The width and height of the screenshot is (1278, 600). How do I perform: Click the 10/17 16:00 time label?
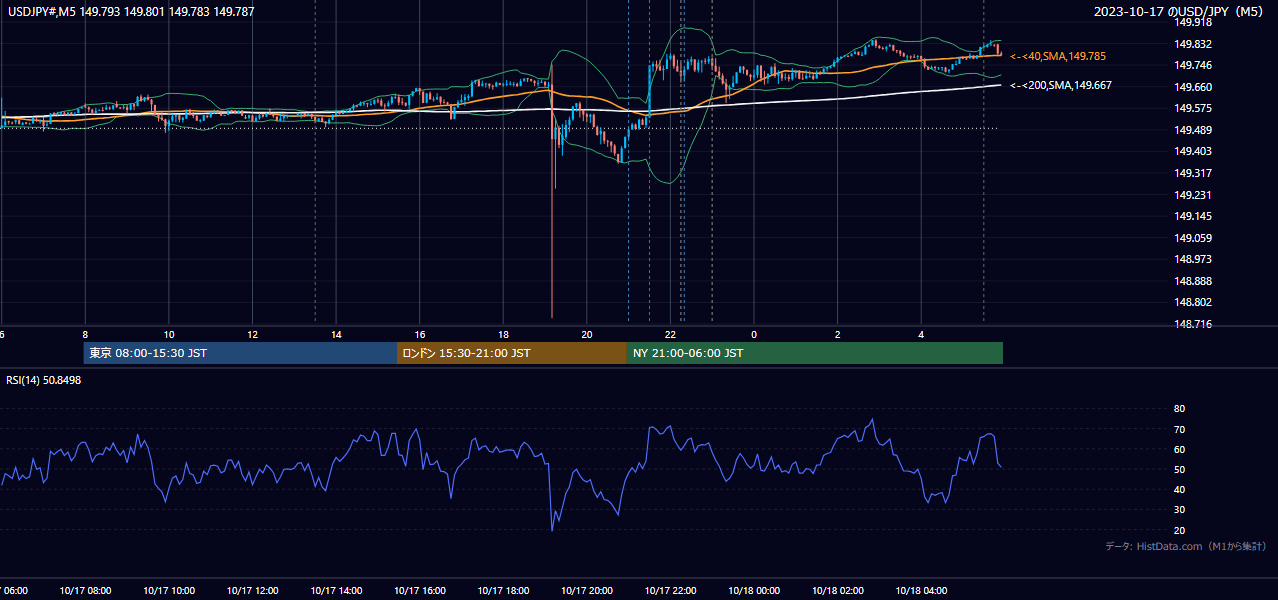[419, 590]
